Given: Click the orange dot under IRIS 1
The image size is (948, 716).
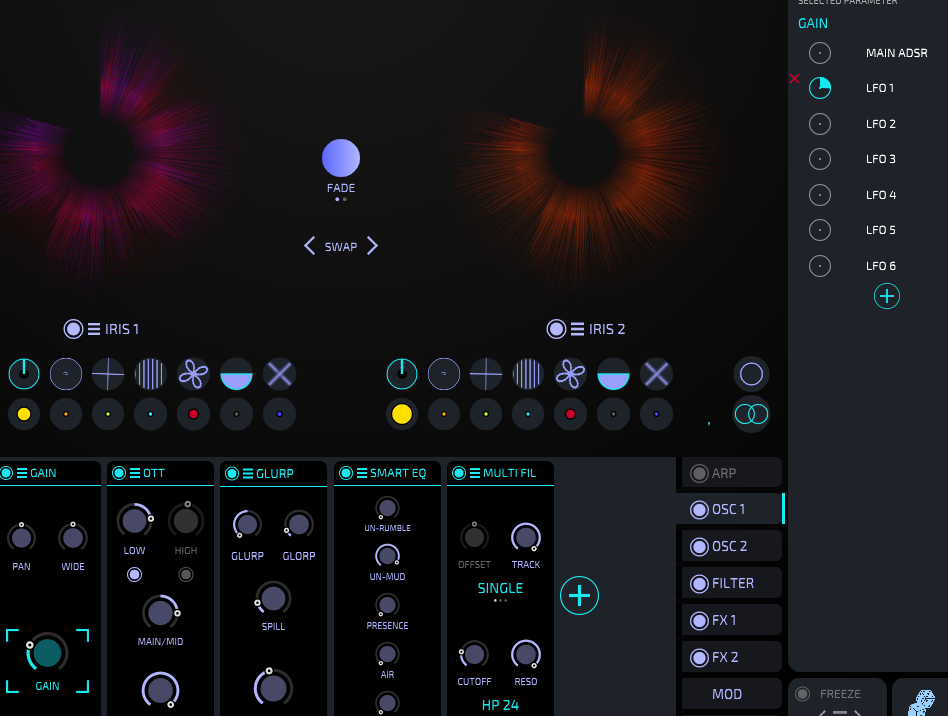Looking at the screenshot, I should pos(66,414).
